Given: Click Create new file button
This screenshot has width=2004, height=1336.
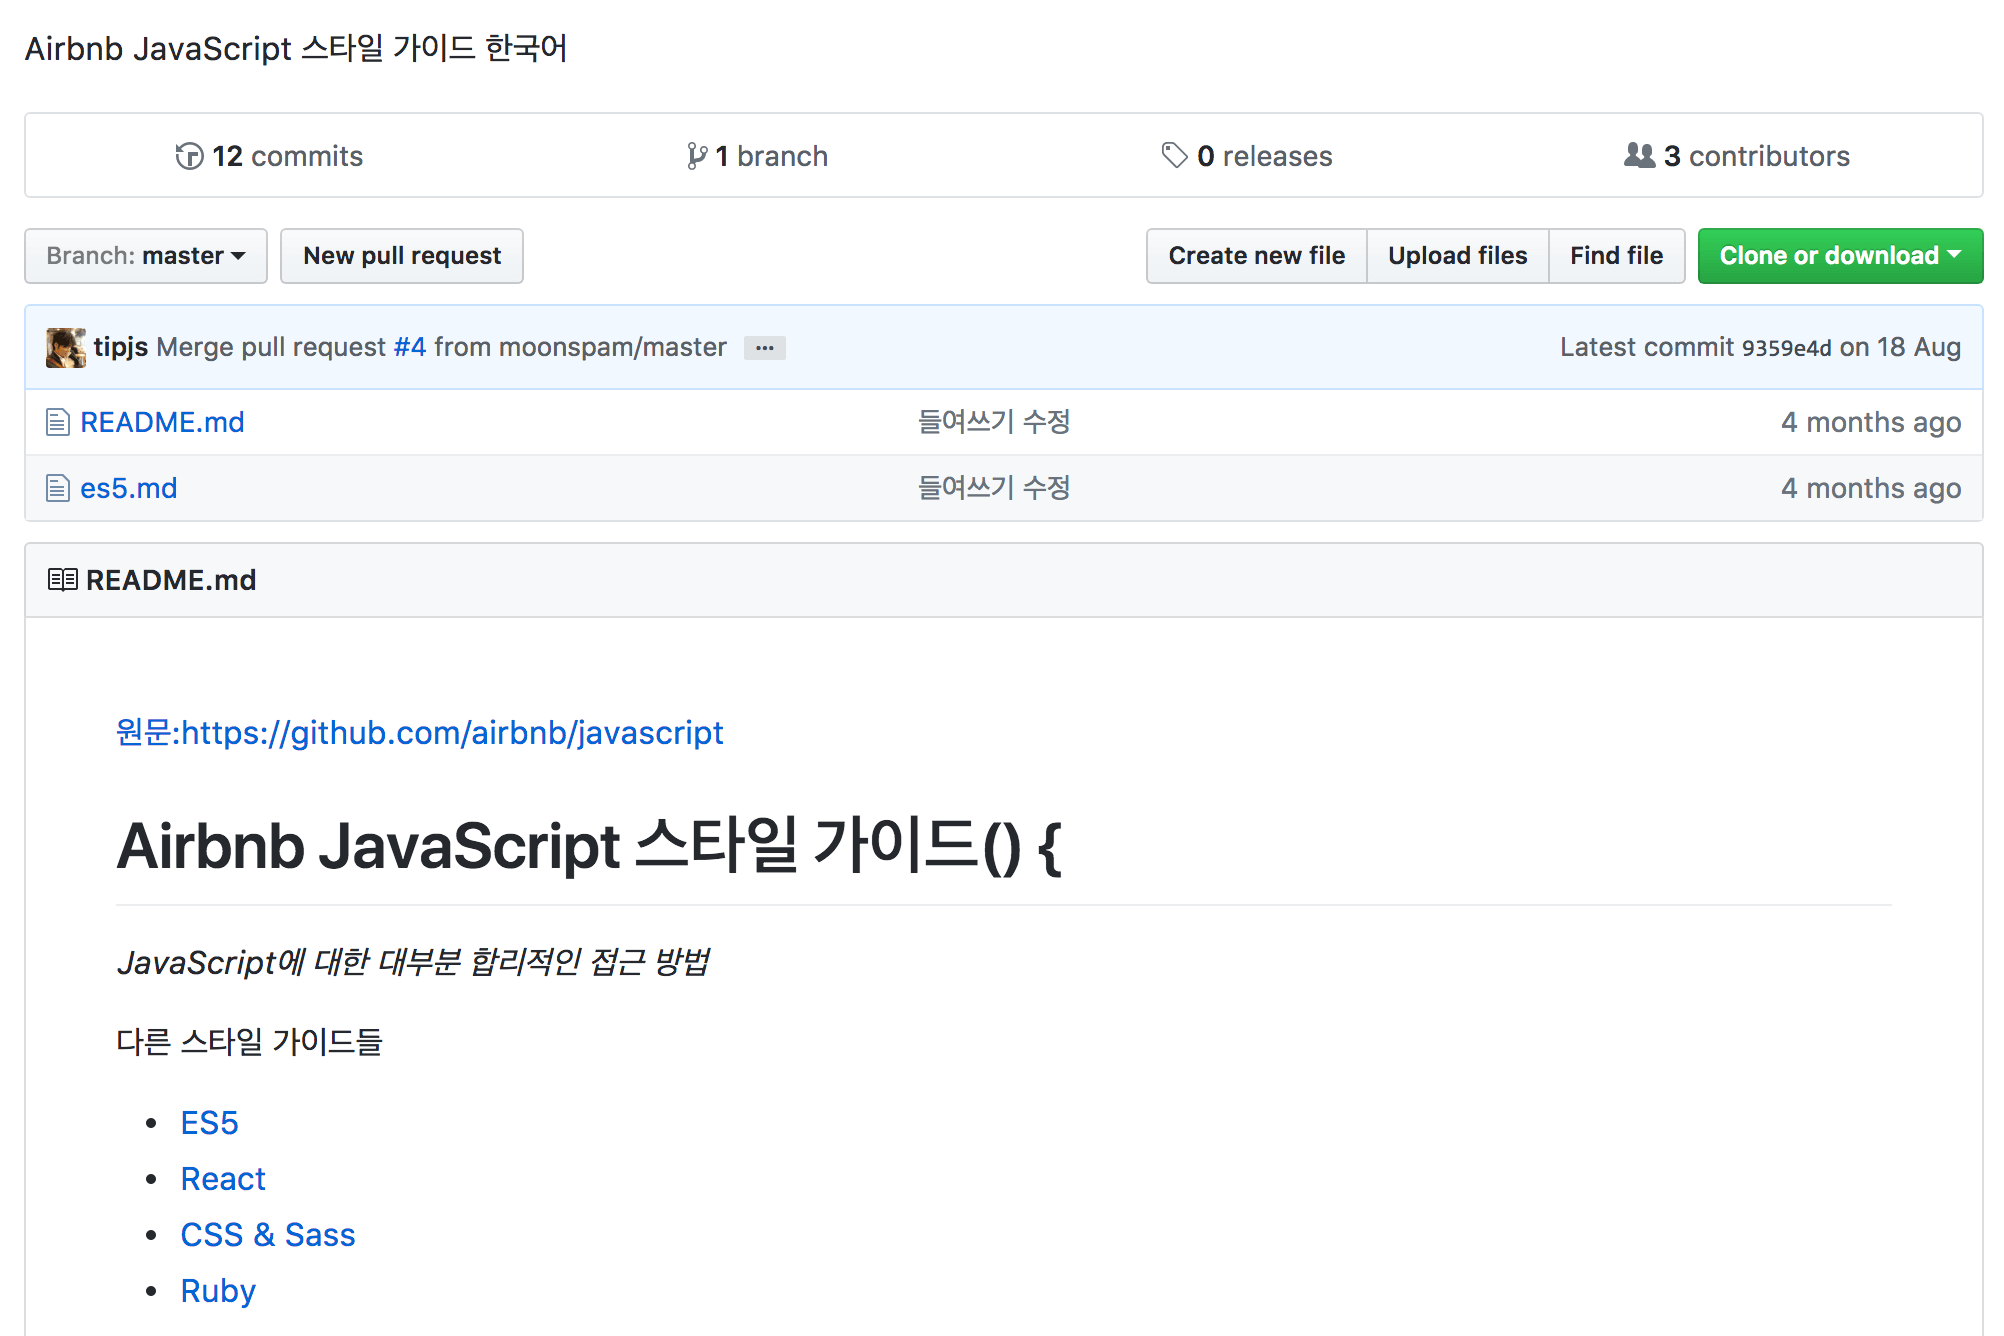Looking at the screenshot, I should click(1256, 256).
